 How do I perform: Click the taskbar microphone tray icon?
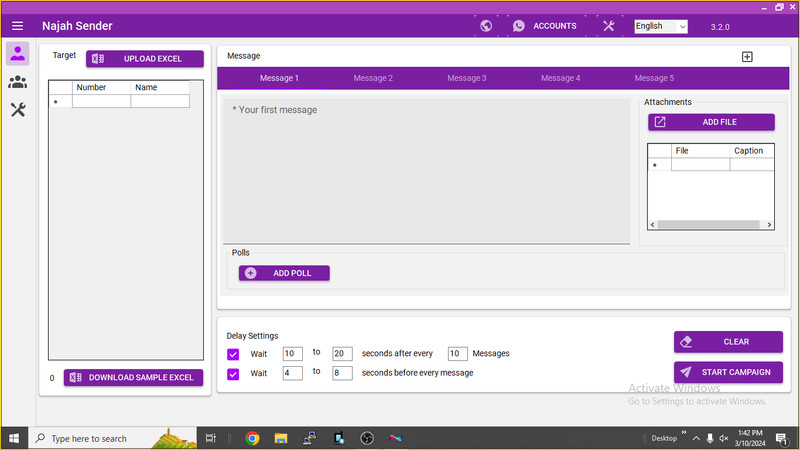tap(710, 438)
